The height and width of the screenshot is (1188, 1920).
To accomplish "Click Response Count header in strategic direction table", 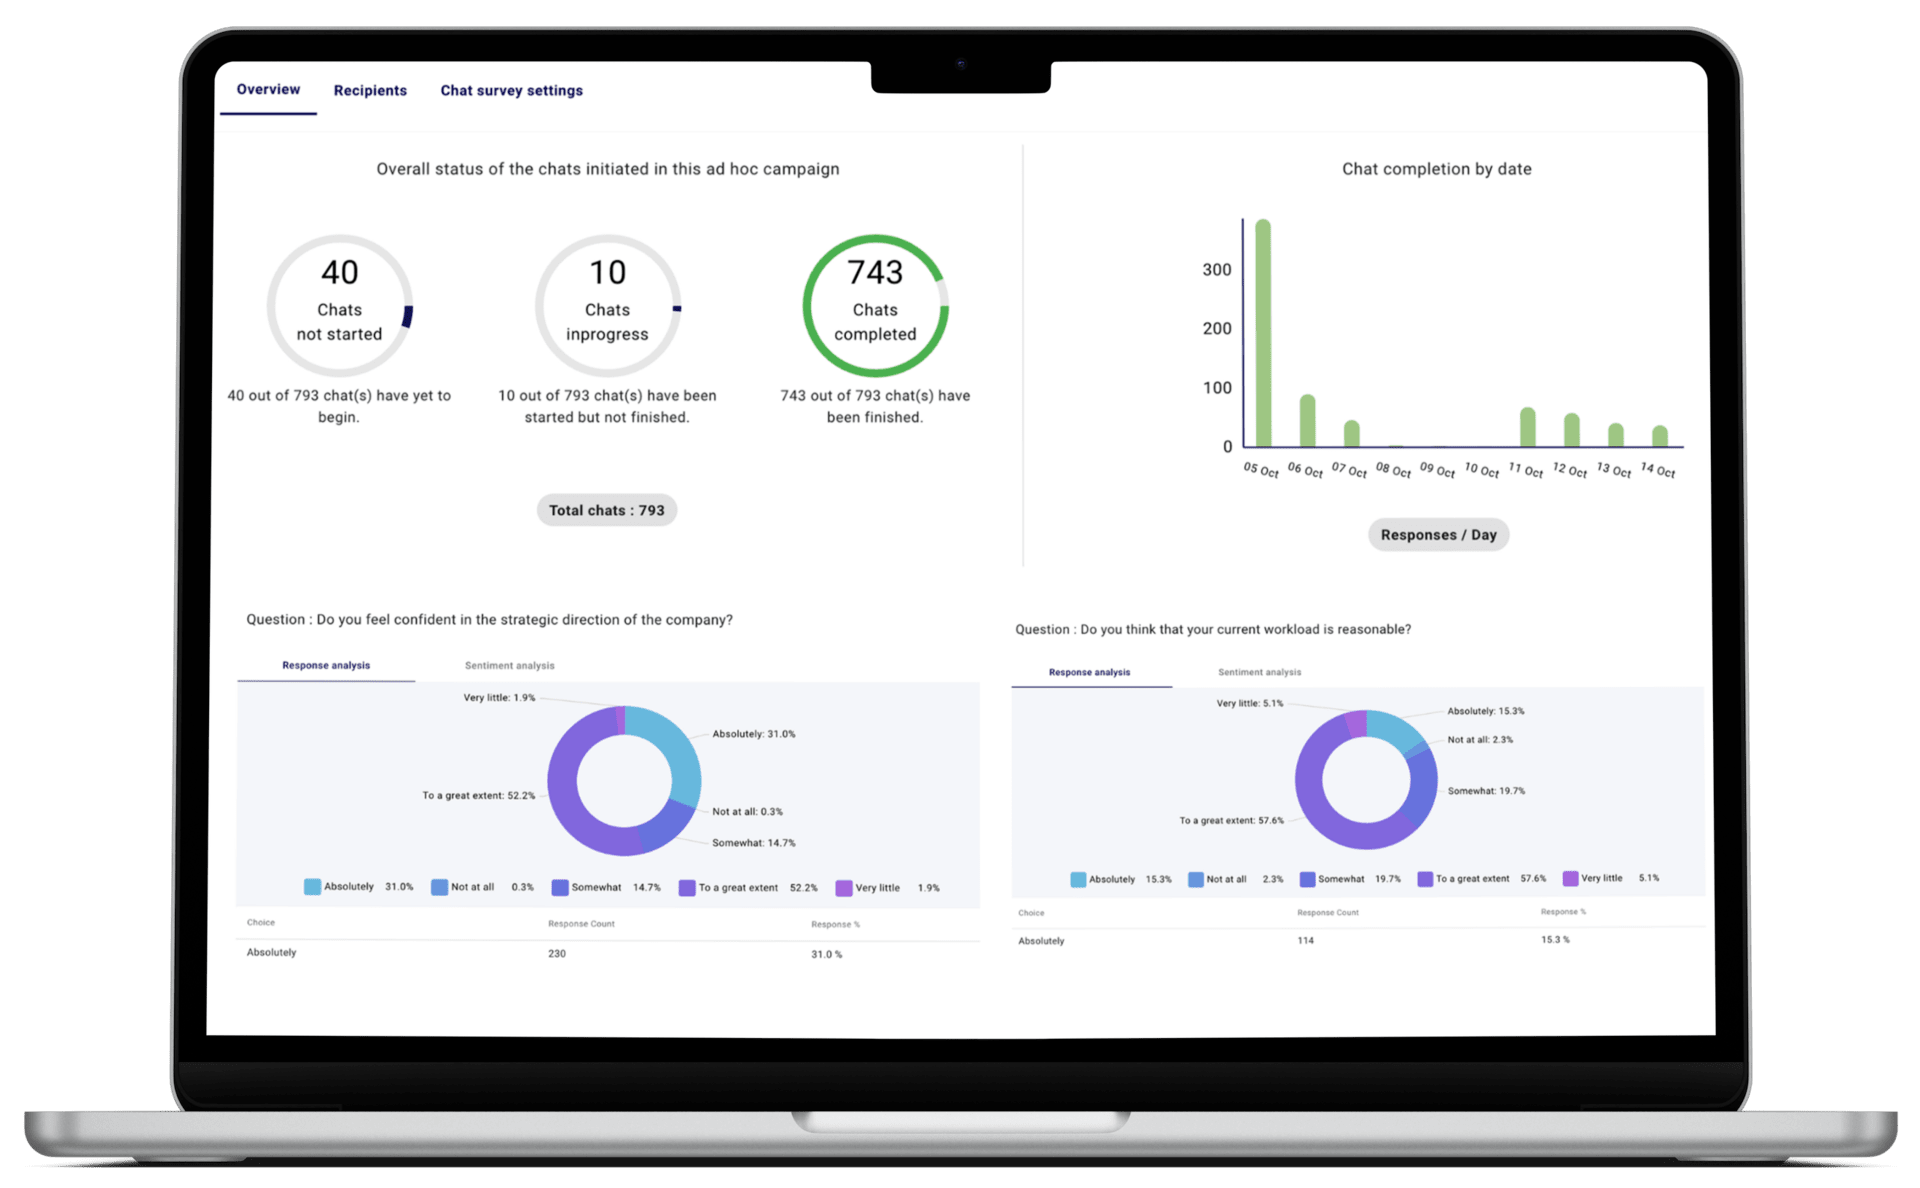I will (581, 924).
